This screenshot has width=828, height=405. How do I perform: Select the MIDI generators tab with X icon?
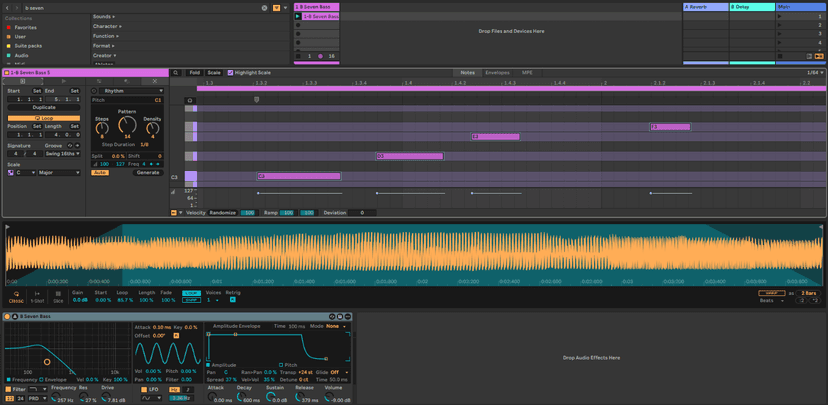(x=154, y=81)
